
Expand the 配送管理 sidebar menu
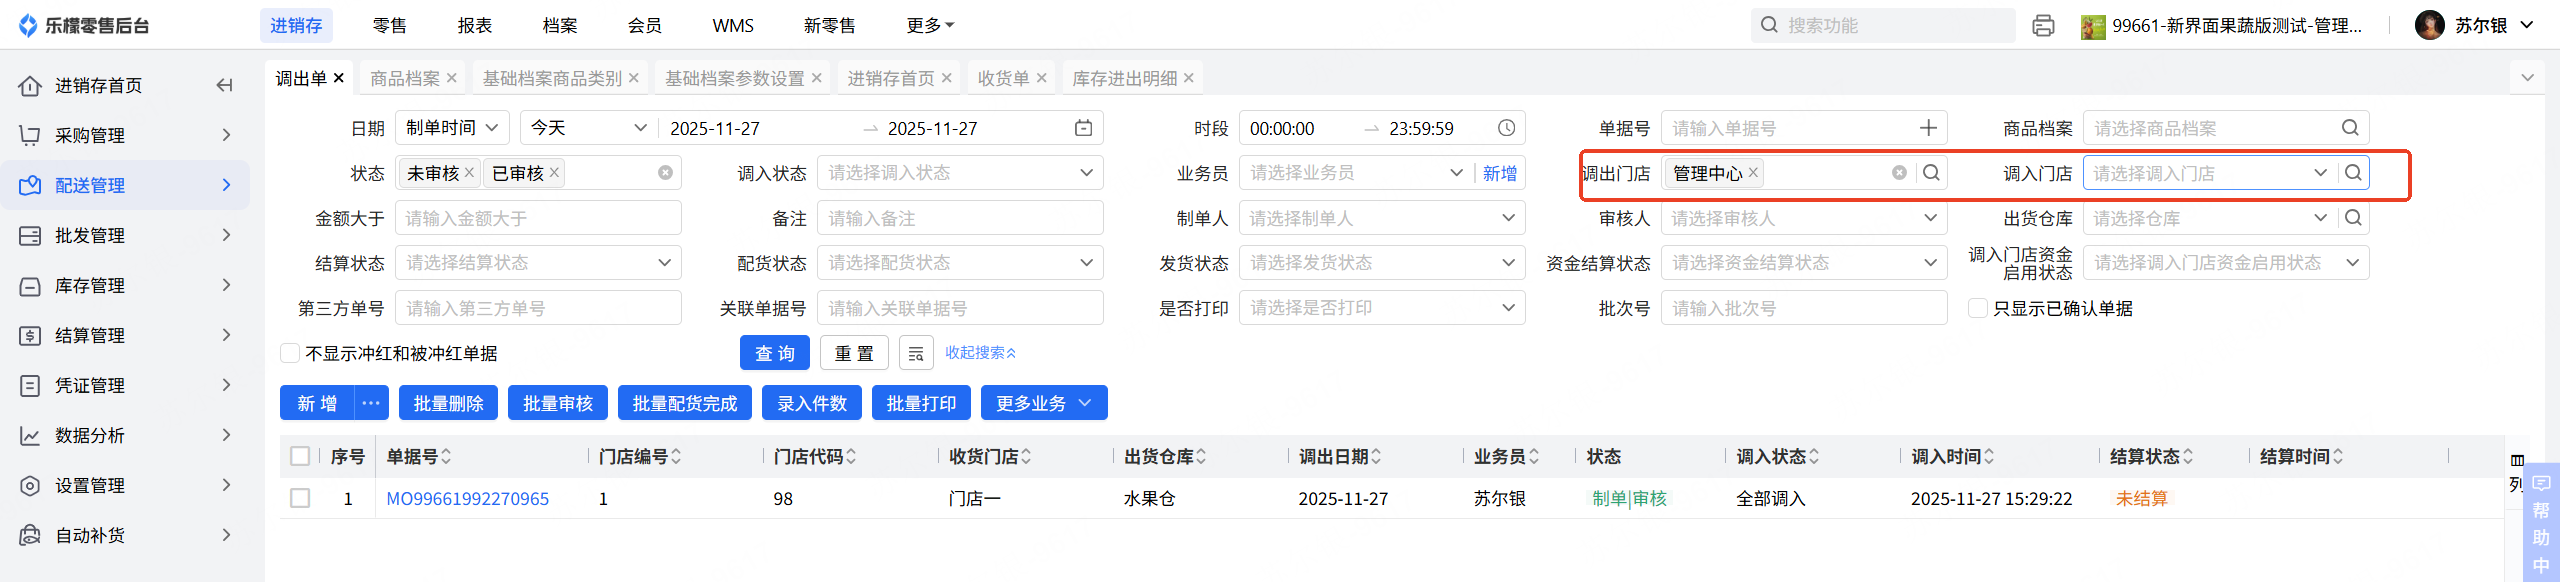125,185
